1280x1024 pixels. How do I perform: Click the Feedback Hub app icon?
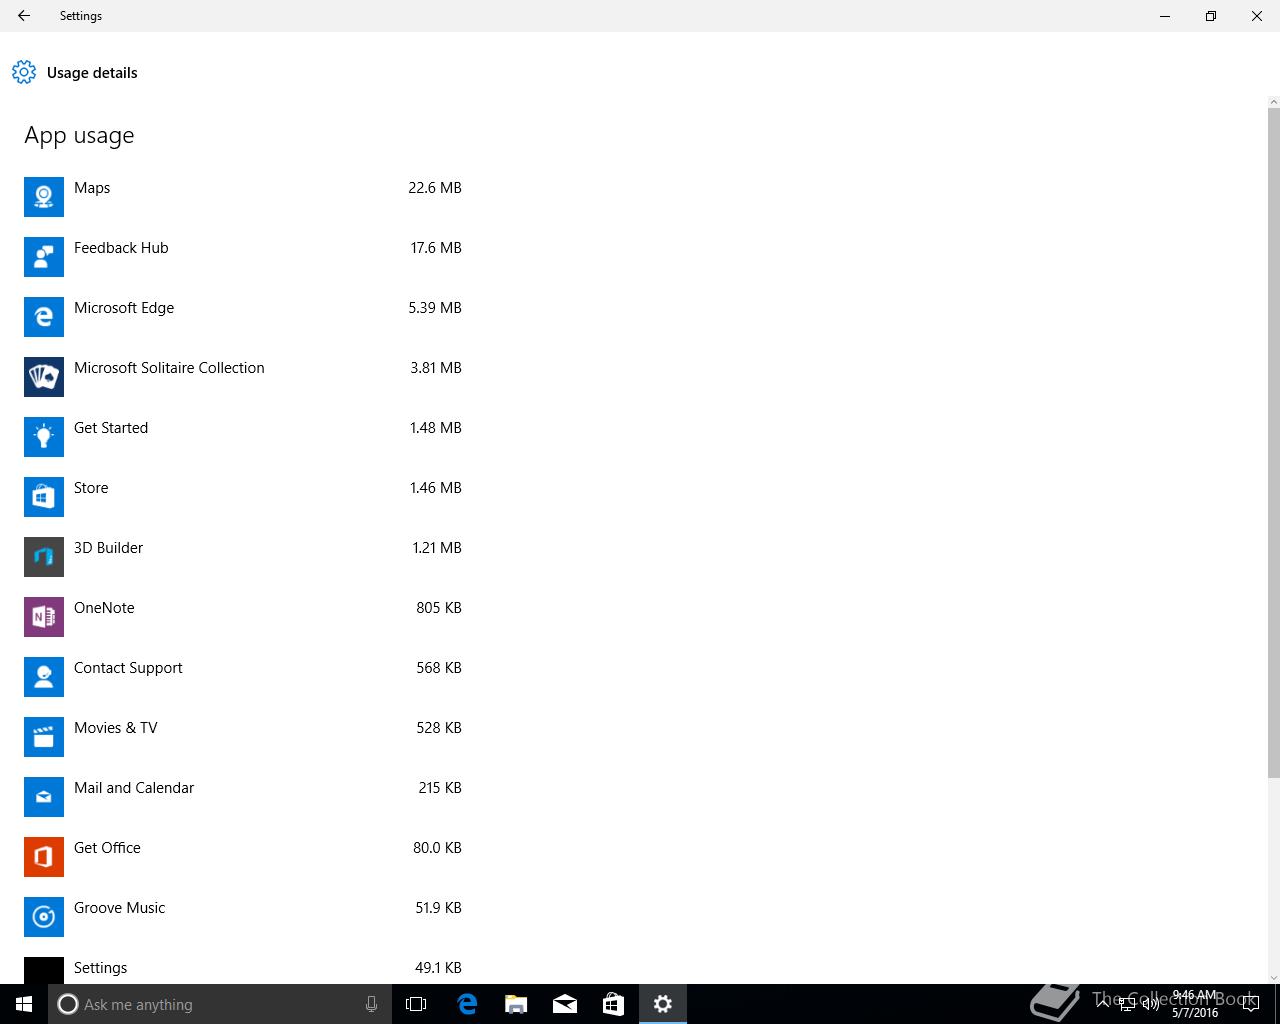pos(44,257)
